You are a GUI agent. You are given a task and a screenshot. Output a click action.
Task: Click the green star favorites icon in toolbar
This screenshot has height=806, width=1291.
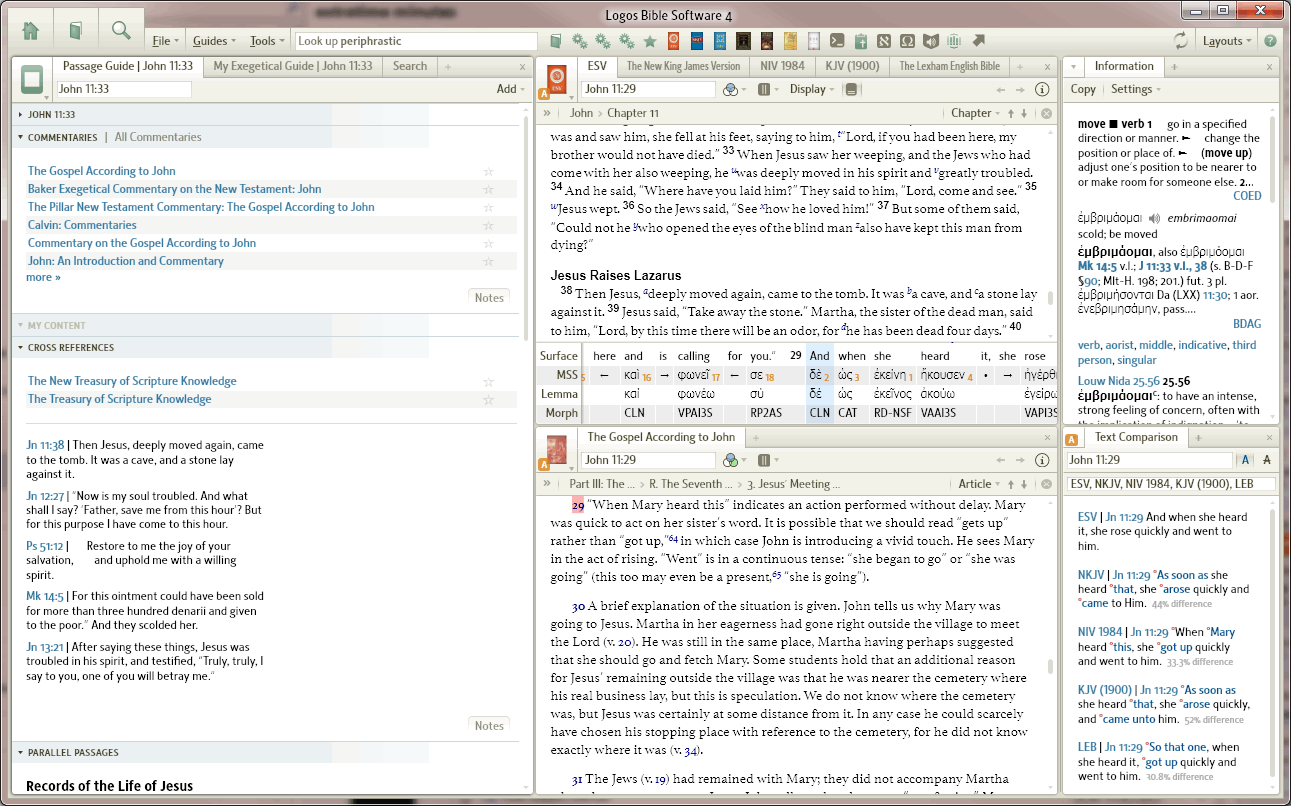click(x=650, y=41)
